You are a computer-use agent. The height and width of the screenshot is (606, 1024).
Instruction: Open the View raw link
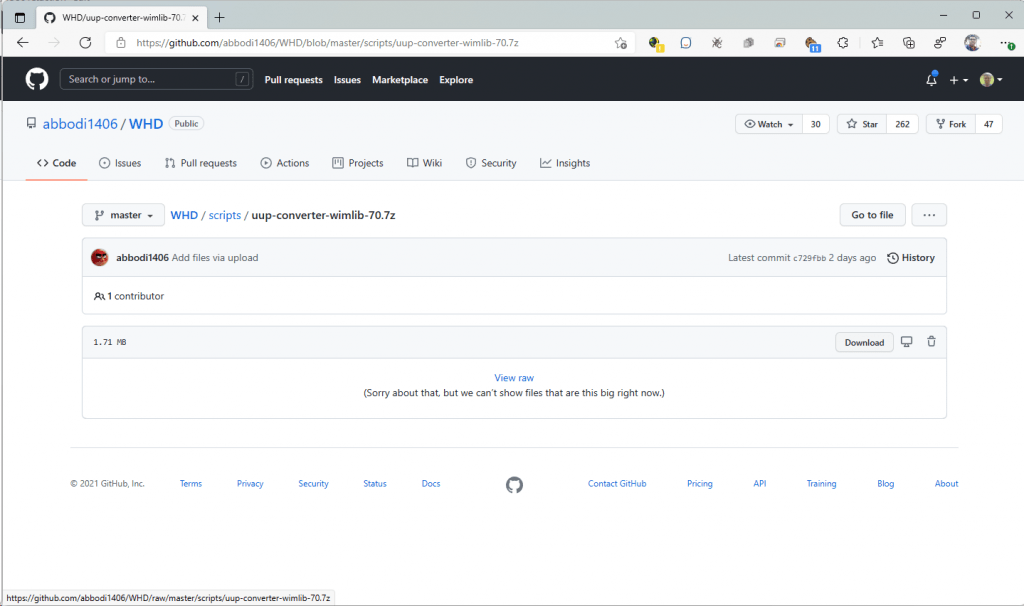pos(514,378)
